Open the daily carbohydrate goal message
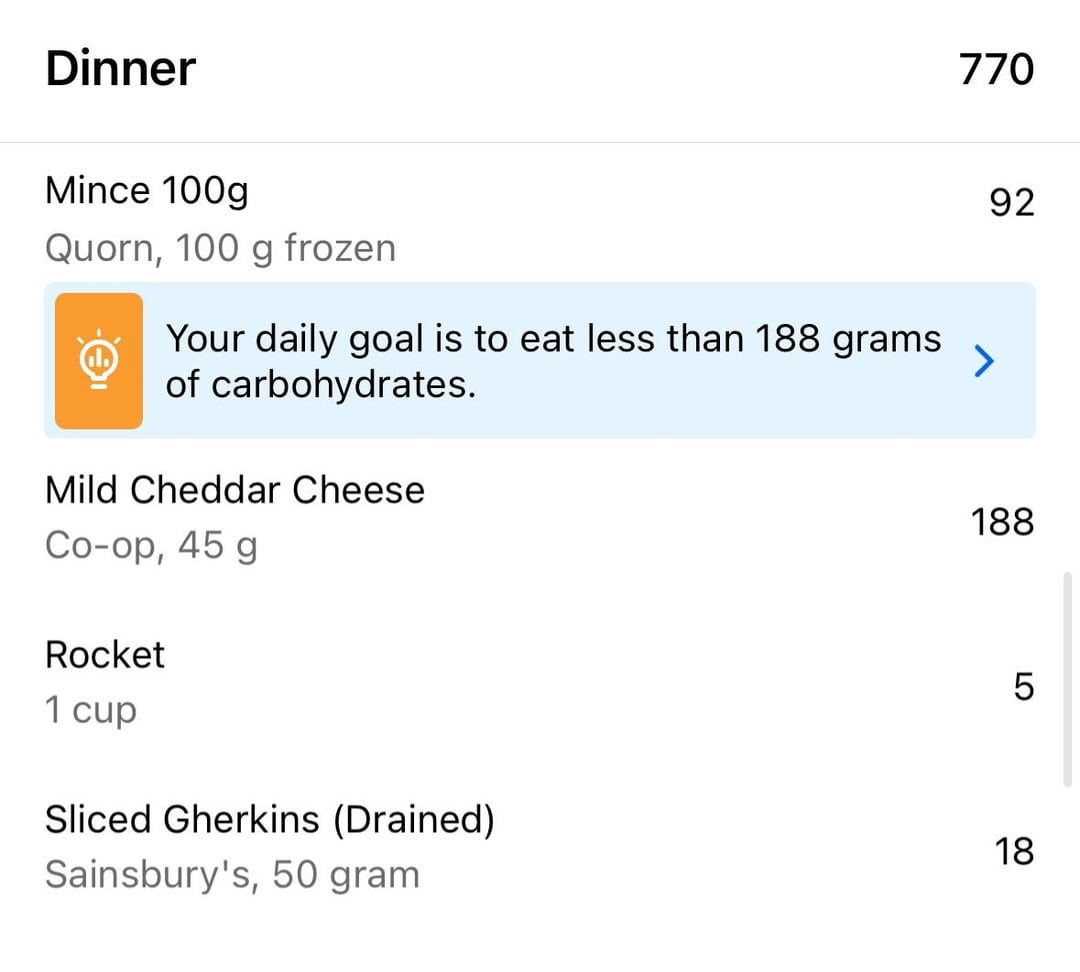 (x=553, y=361)
